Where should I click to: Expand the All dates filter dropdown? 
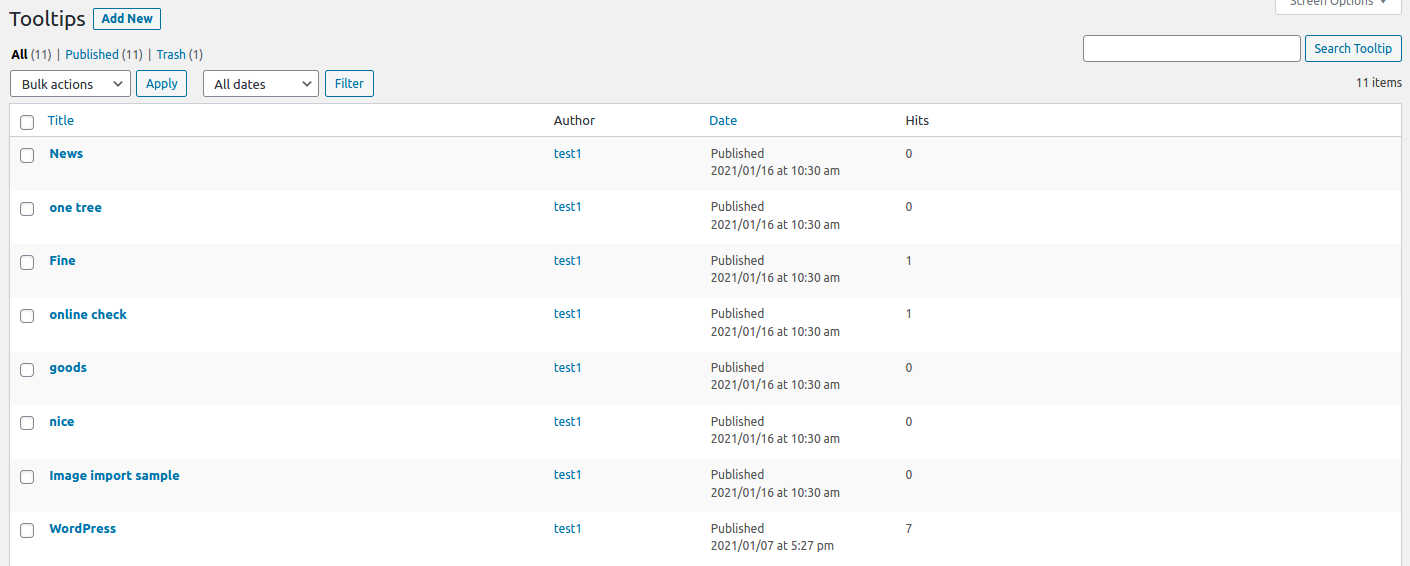(260, 84)
